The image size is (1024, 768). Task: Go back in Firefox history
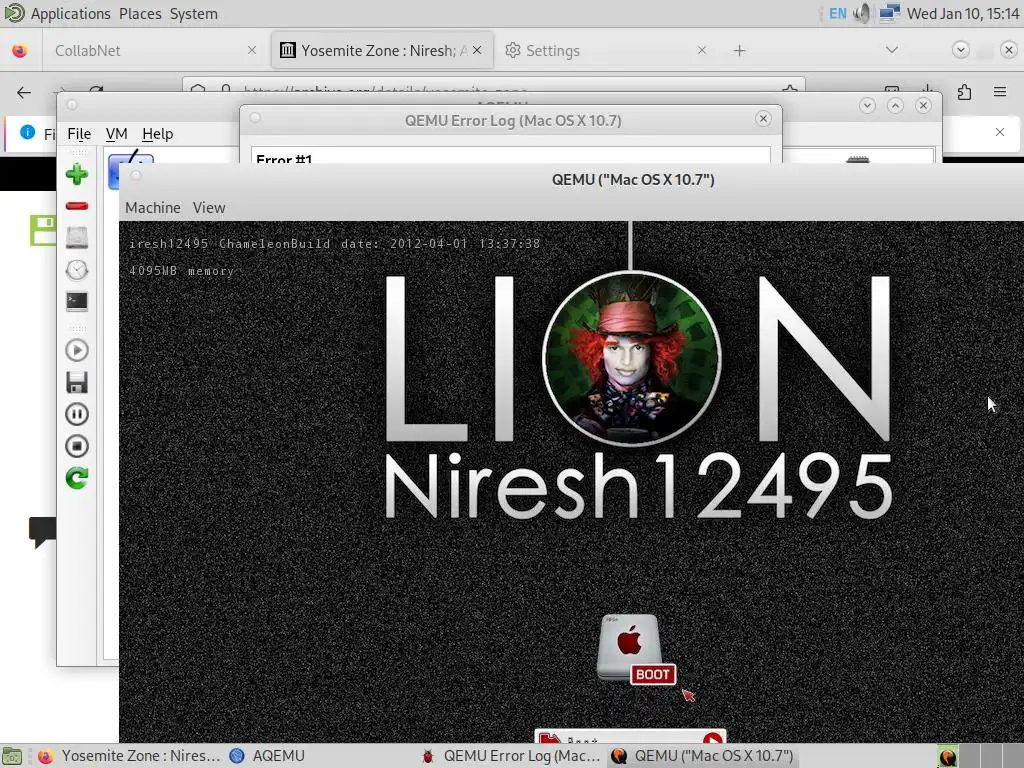(24, 92)
